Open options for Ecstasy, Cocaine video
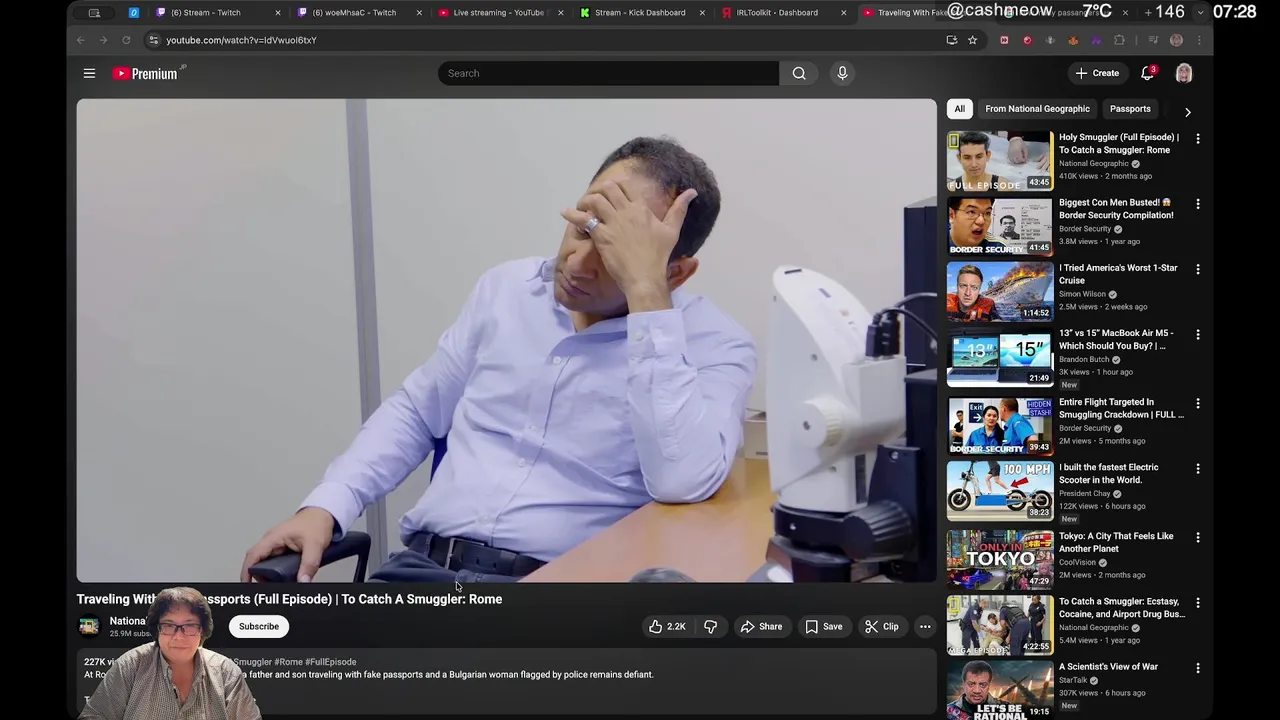 tap(1198, 603)
